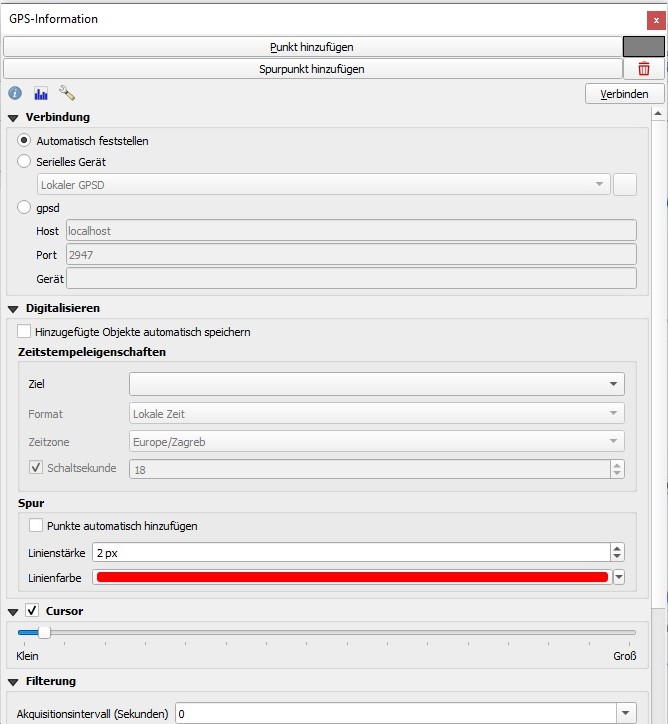Toggle Punkte automatisch hinzufügen checkbox
Screen dimensions: 668x724
[x=37, y=526]
